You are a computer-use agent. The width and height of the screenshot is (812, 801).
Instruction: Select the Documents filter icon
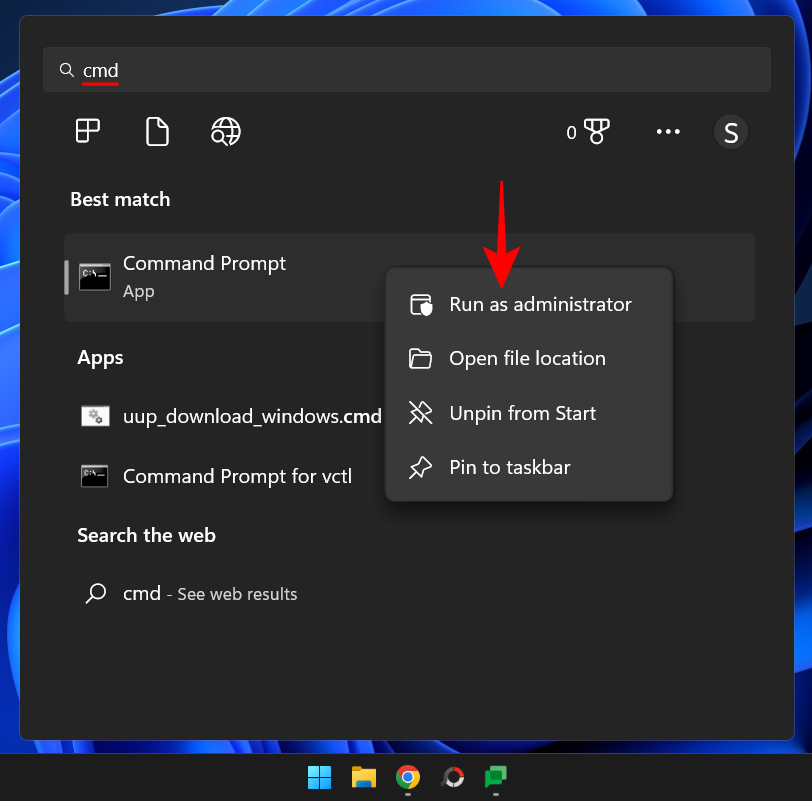coord(156,131)
